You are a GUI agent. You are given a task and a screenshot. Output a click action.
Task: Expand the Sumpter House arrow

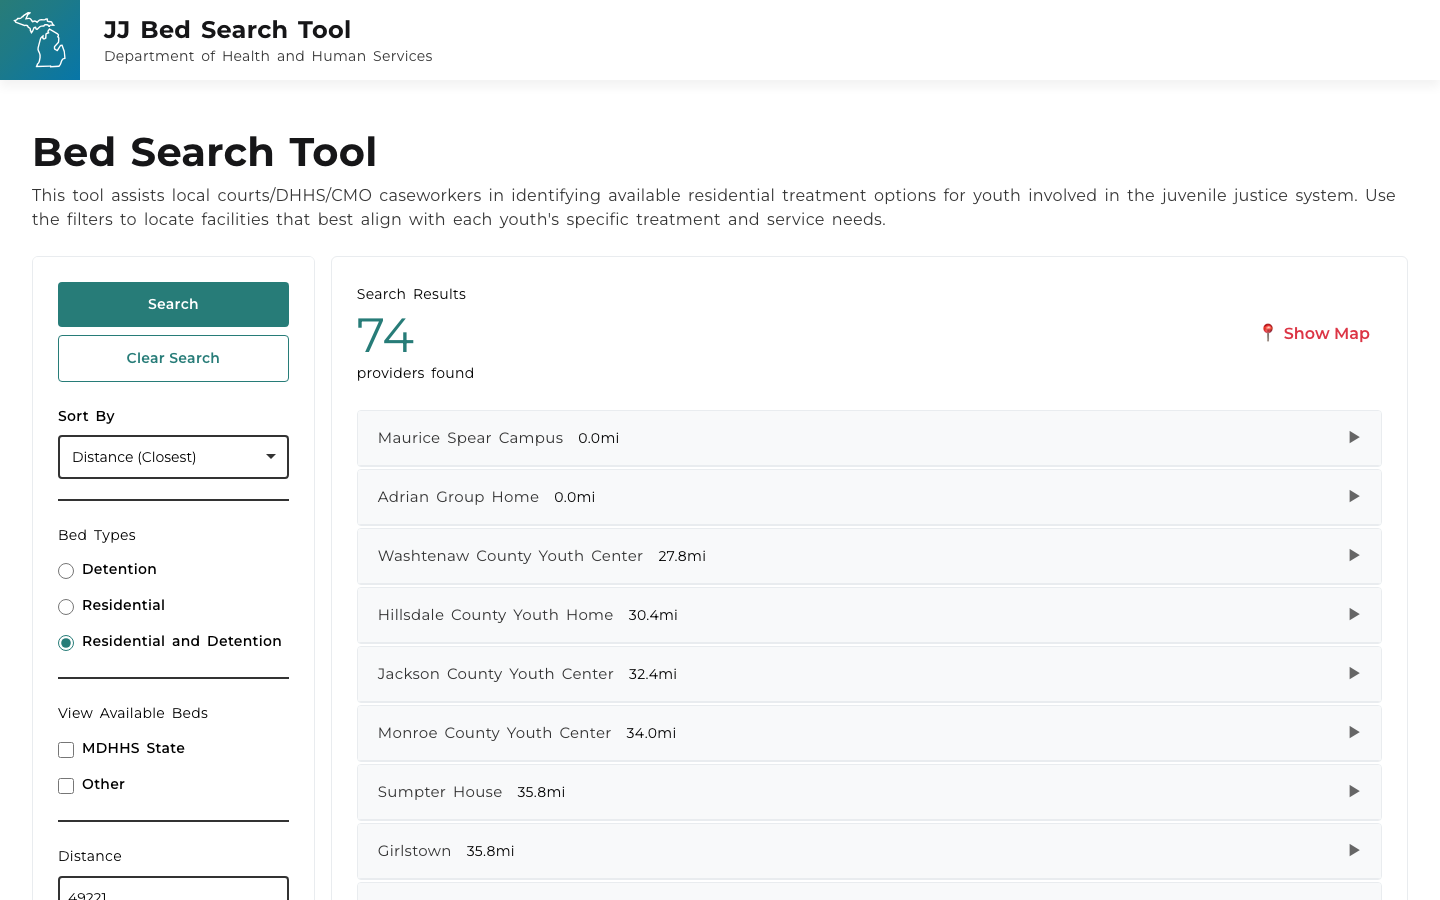tap(1354, 791)
